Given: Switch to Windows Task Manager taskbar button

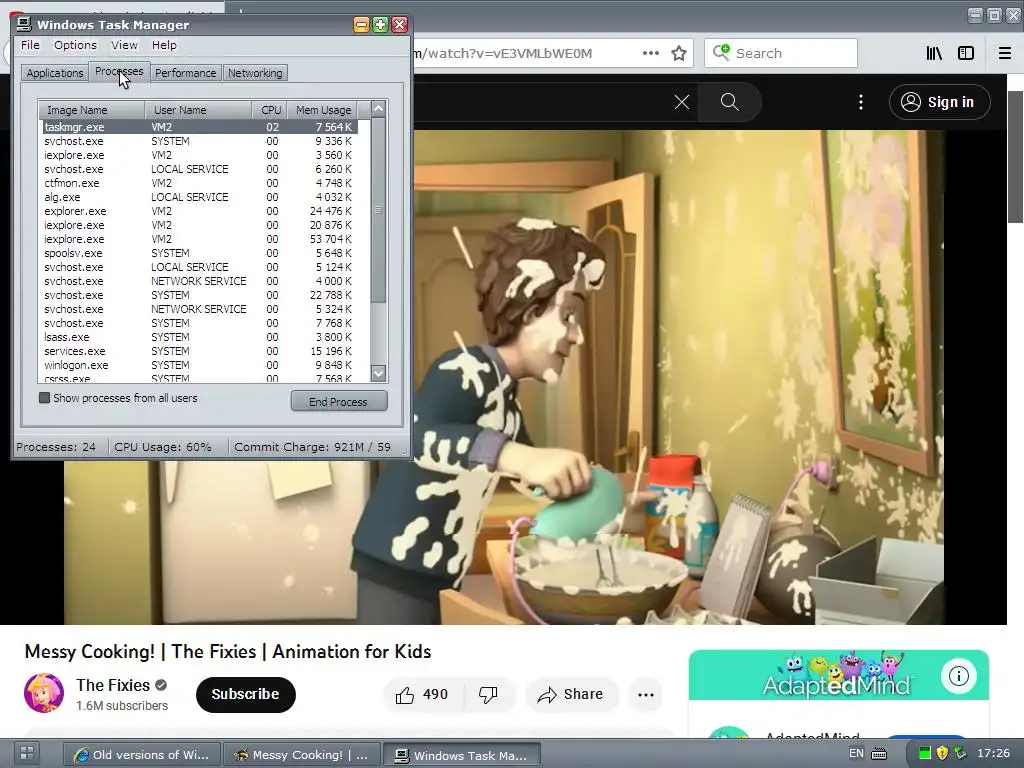Looking at the screenshot, I should pos(462,755).
